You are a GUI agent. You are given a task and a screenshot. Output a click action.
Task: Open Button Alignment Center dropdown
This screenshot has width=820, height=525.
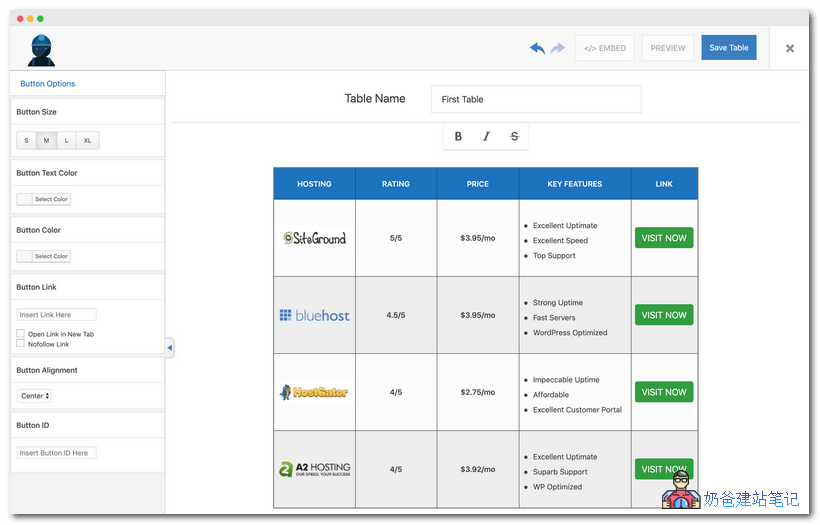[x=35, y=396]
